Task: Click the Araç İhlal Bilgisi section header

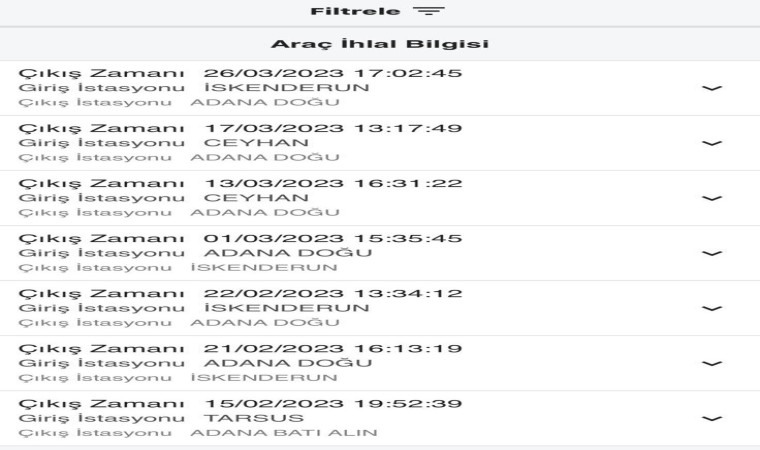Action: click(379, 44)
